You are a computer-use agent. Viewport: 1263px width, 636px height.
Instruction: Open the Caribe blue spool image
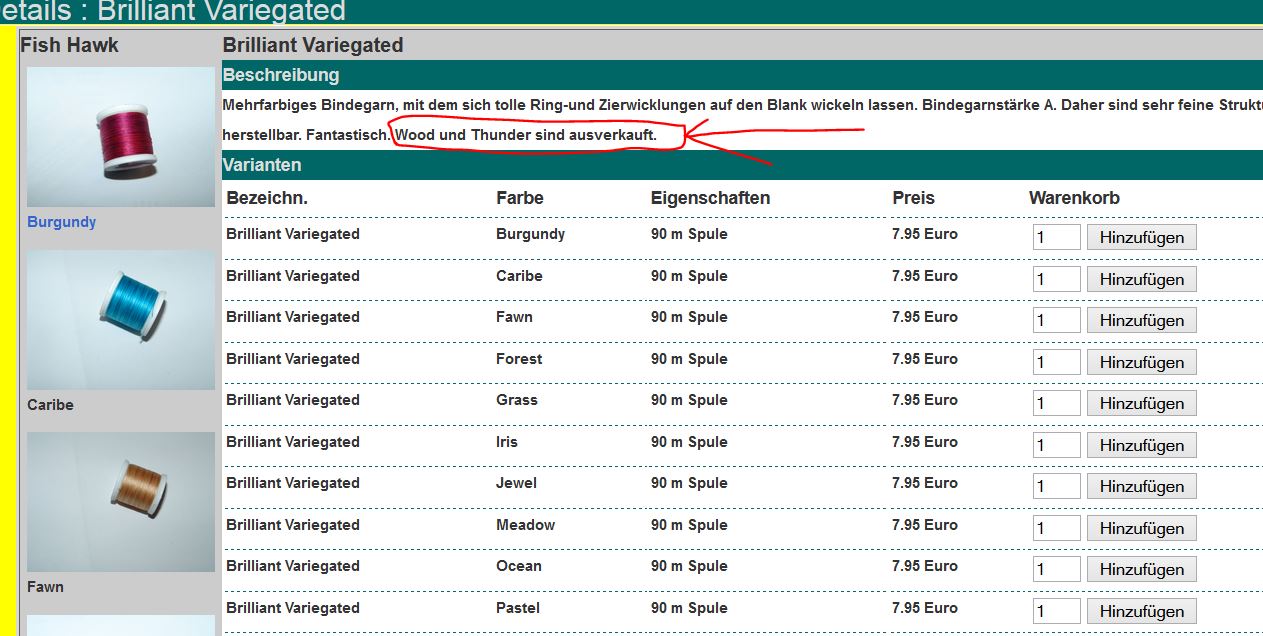coord(120,319)
